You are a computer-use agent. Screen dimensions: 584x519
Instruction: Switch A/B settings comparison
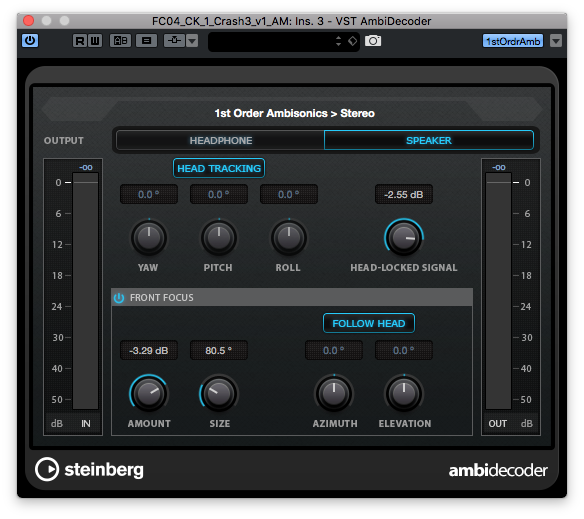tap(120, 41)
